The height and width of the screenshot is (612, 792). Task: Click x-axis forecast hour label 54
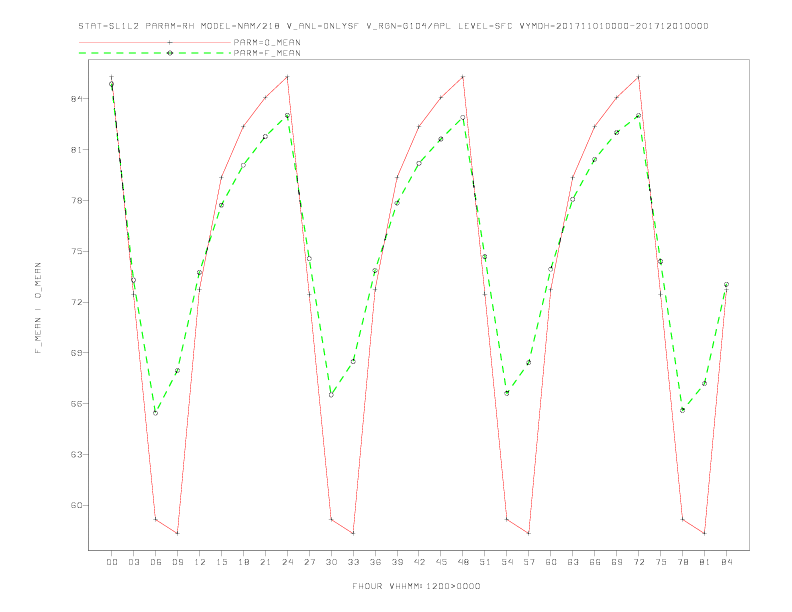click(507, 562)
